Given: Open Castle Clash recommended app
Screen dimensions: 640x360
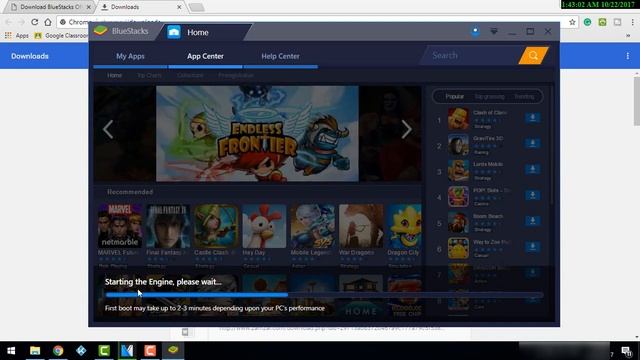Looking at the screenshot, I should click(x=216, y=226).
